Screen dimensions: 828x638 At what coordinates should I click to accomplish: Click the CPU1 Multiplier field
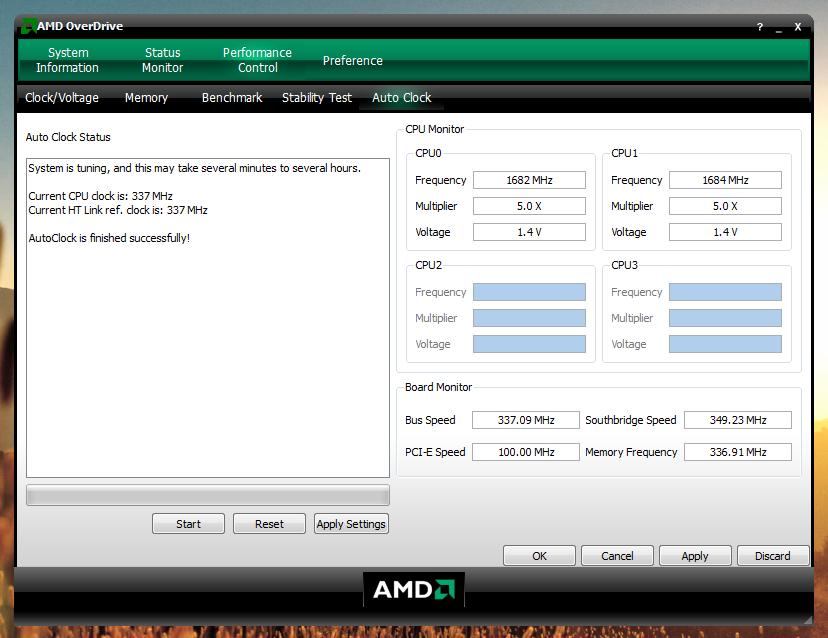(725, 206)
